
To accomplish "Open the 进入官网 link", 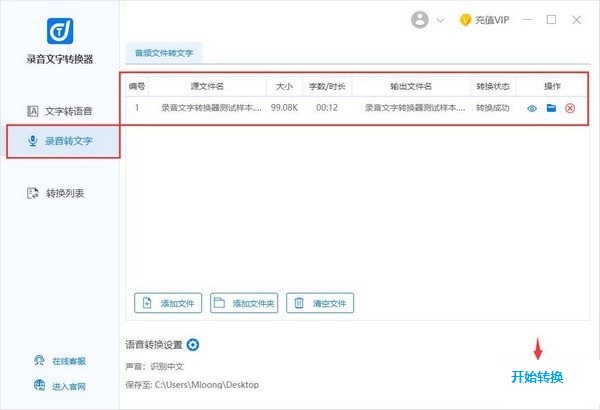I will pyautogui.click(x=60, y=386).
